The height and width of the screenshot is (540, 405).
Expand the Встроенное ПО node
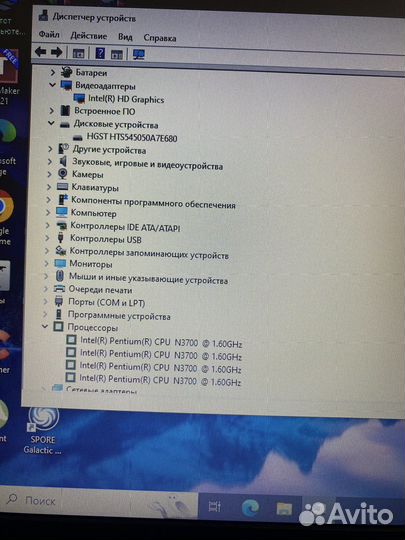[52, 111]
